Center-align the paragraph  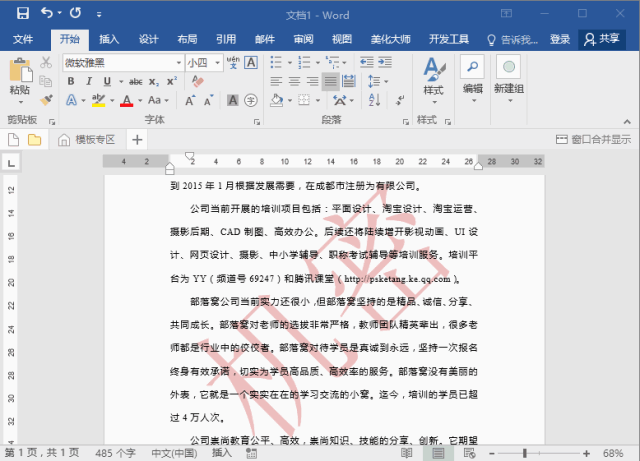pos(294,81)
